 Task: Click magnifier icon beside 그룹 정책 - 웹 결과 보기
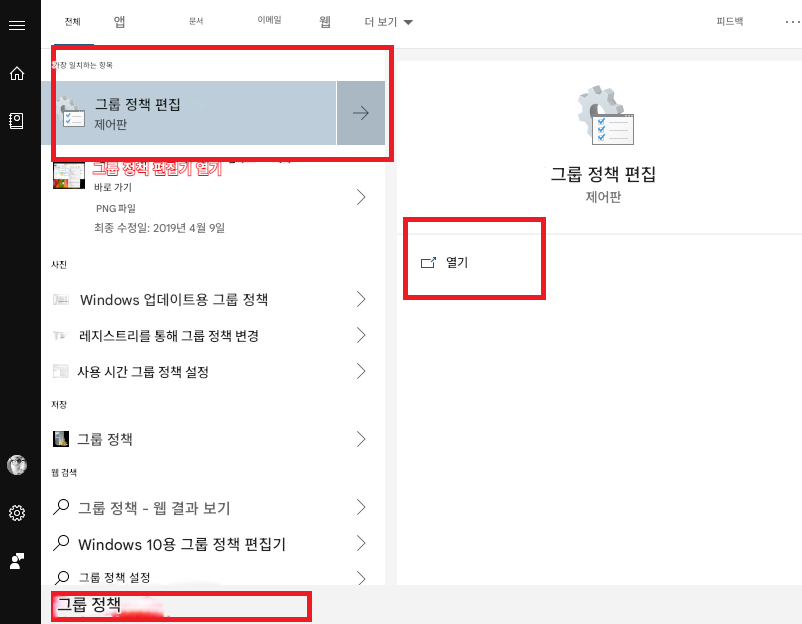click(x=61, y=507)
